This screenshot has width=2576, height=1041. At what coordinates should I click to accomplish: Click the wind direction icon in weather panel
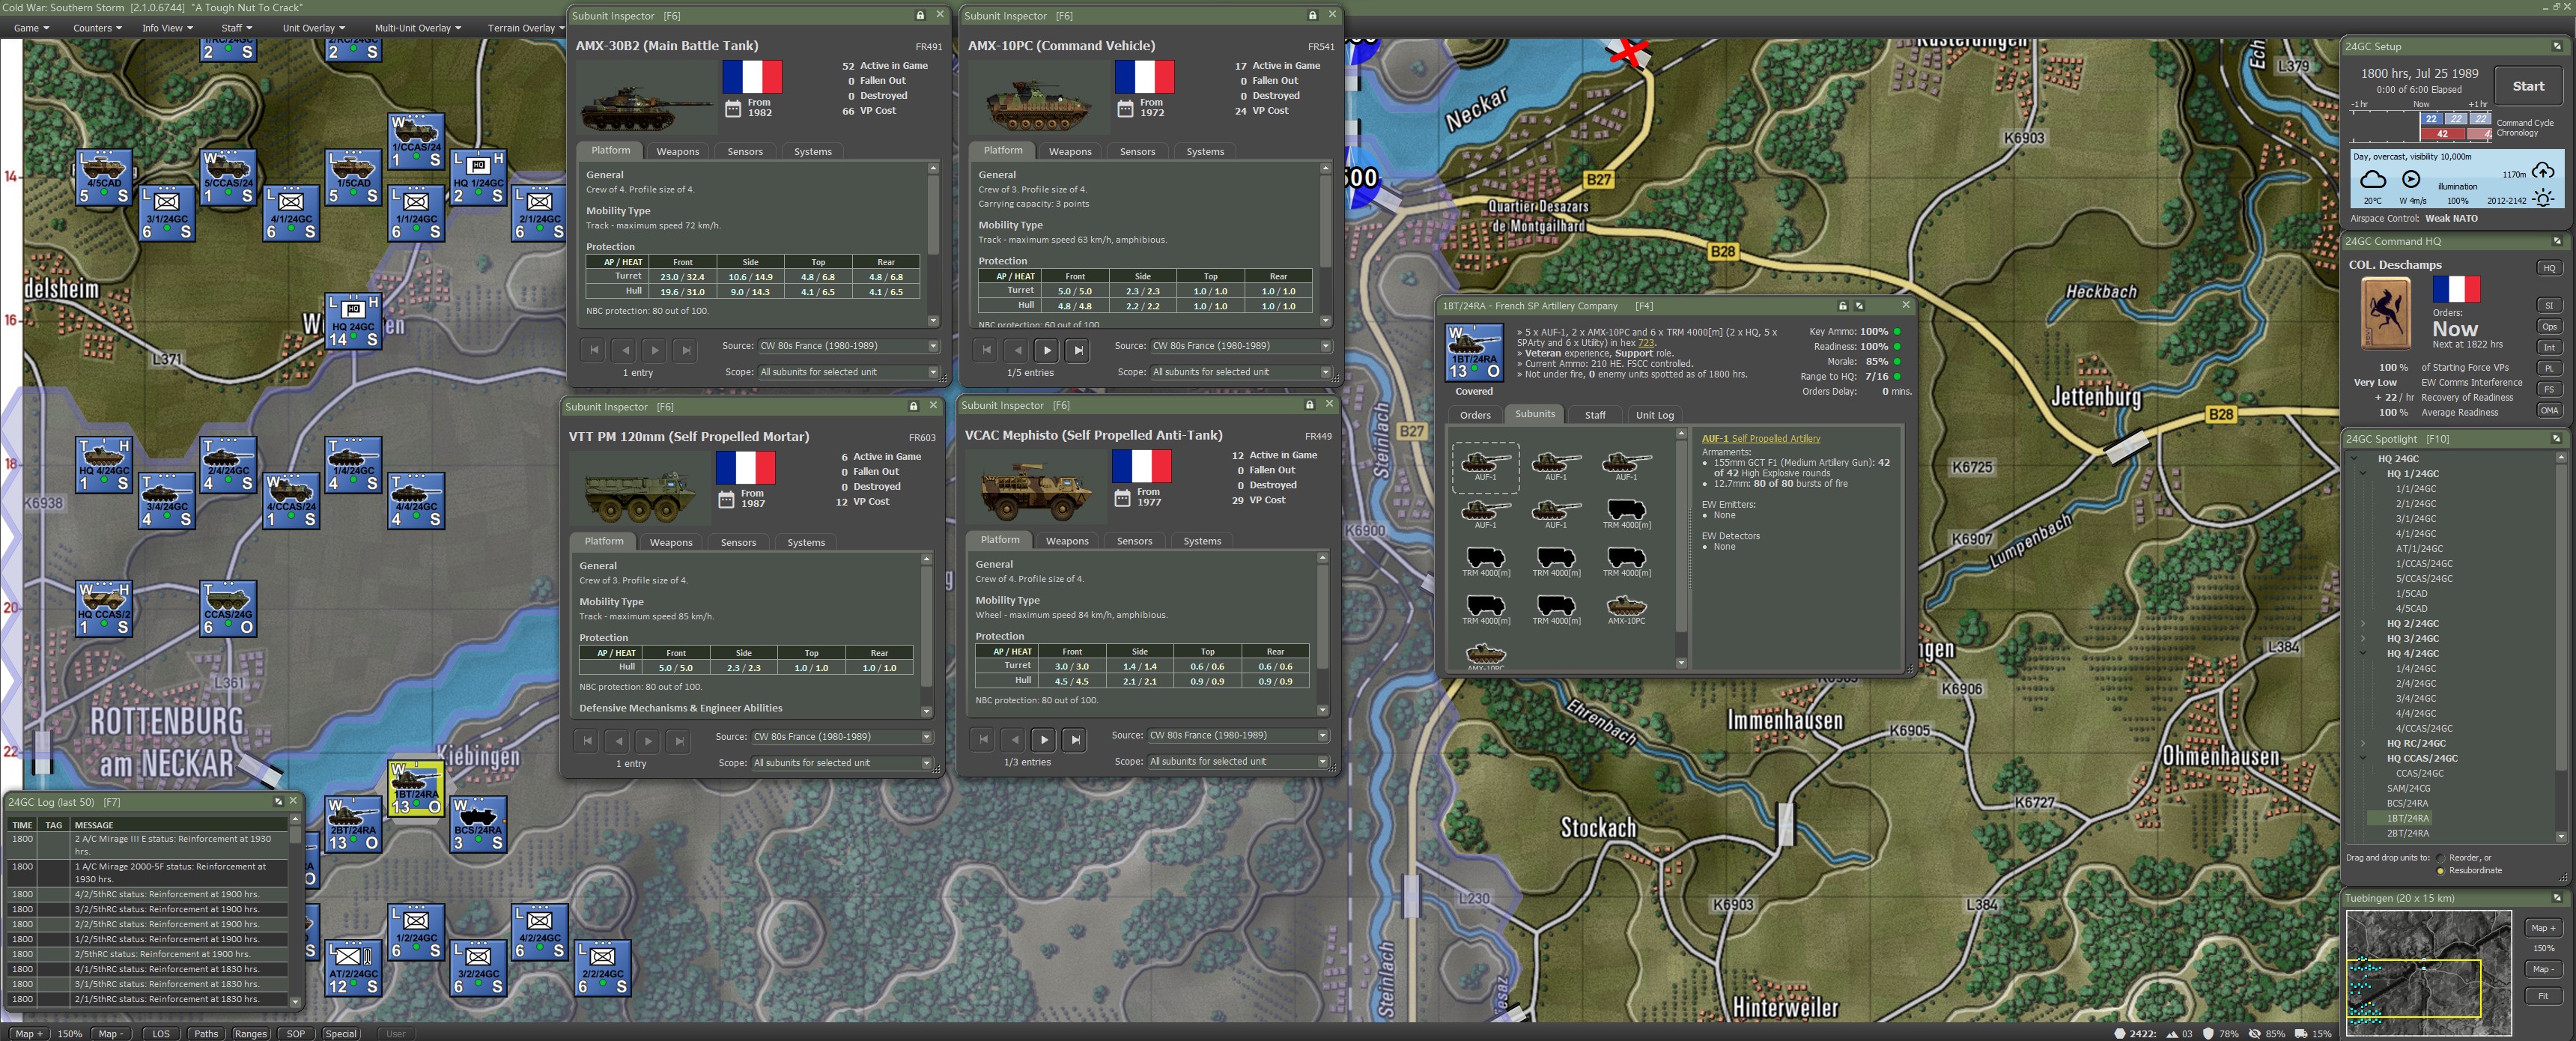coord(2411,179)
